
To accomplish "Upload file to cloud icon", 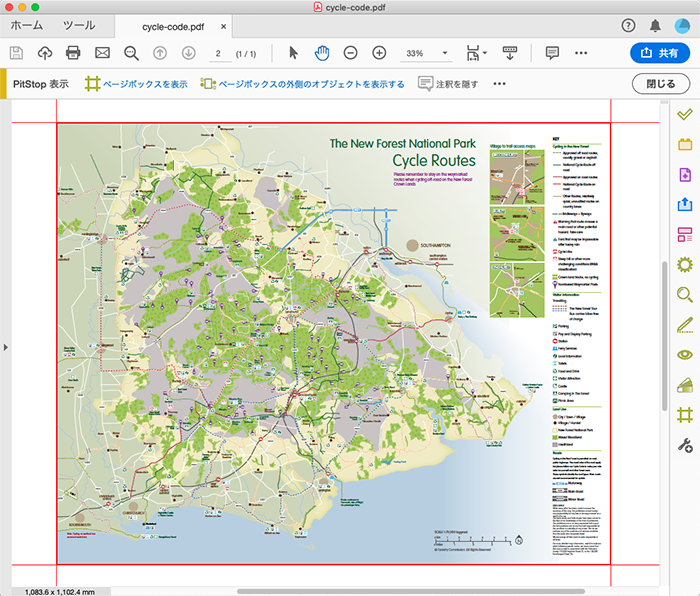I will [x=45, y=53].
